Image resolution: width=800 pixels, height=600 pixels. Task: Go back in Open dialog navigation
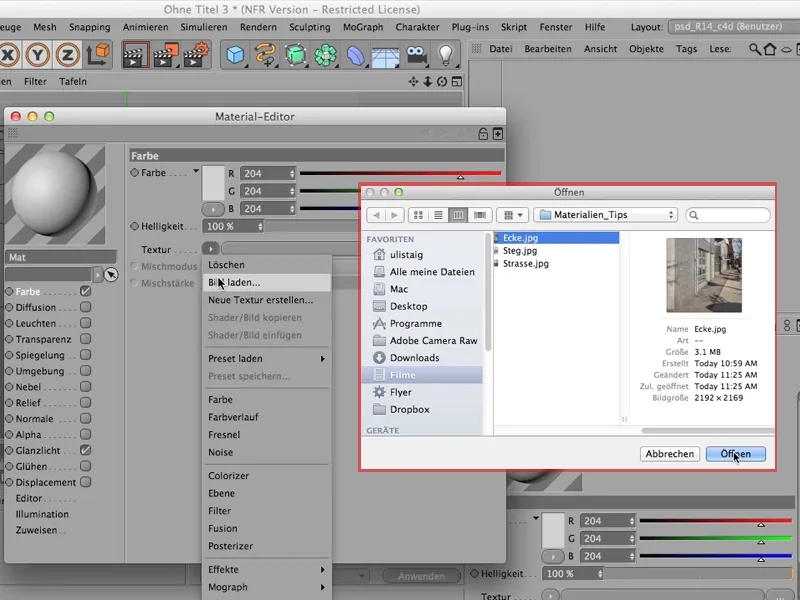tap(376, 215)
